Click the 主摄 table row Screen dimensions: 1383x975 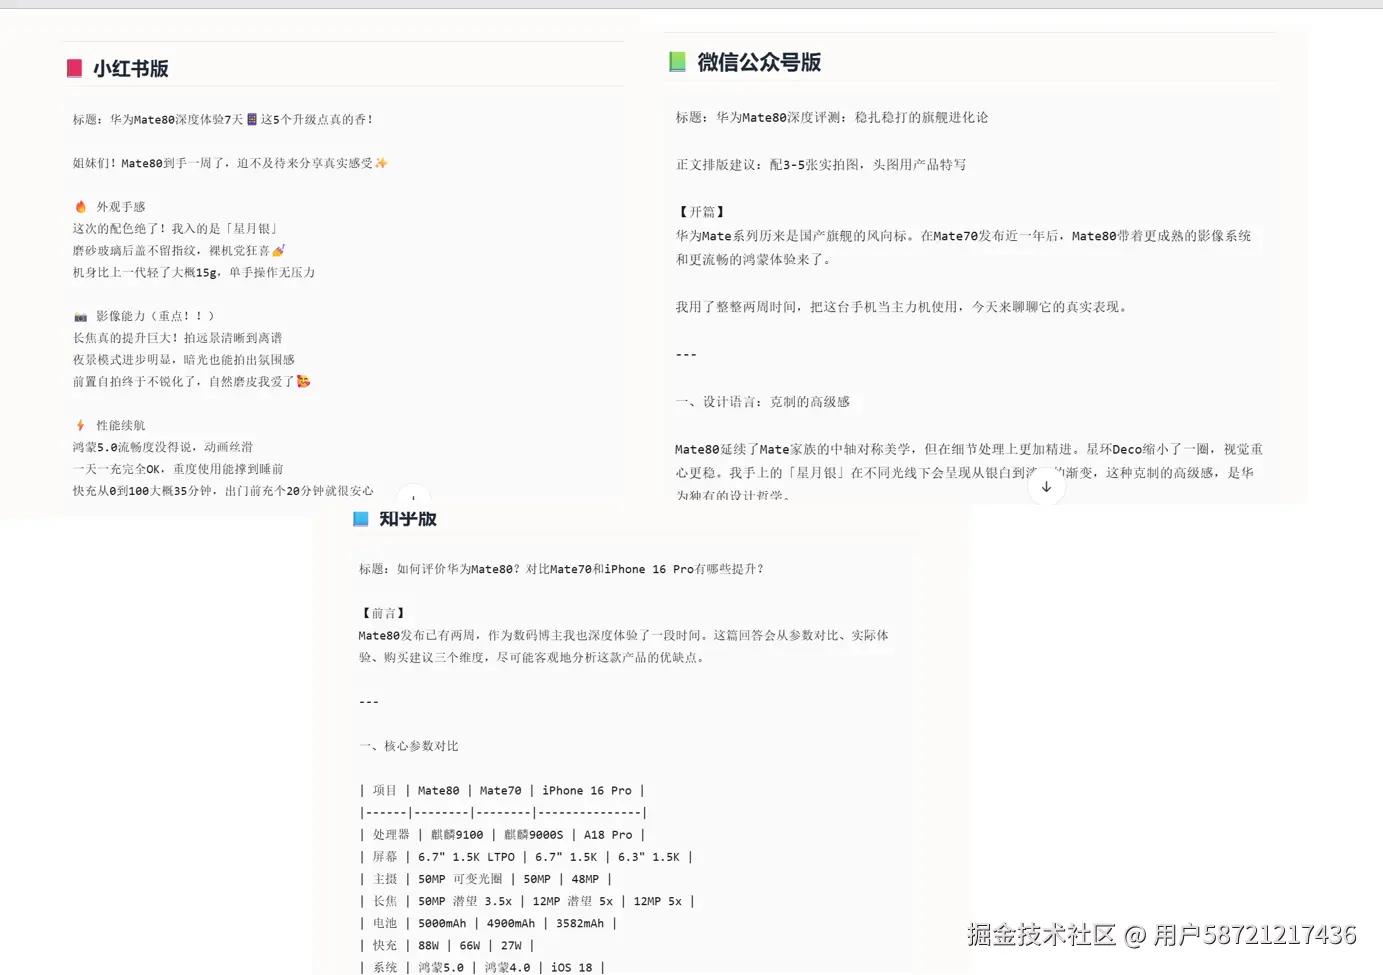click(x=486, y=879)
